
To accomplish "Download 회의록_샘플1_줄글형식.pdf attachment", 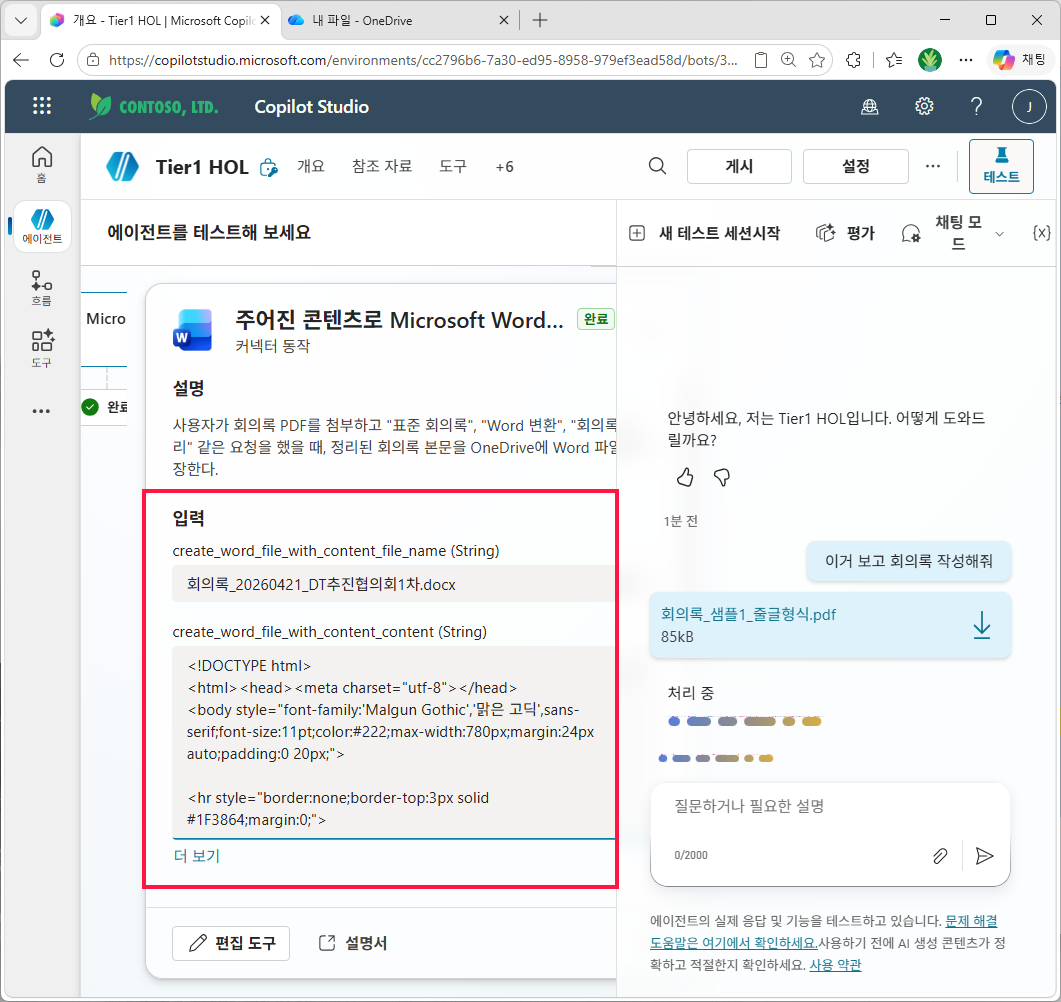I will click(981, 624).
